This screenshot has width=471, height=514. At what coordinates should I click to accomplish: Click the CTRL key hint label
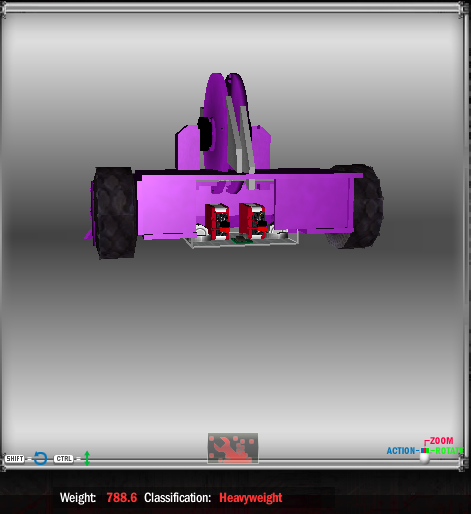[x=64, y=459]
